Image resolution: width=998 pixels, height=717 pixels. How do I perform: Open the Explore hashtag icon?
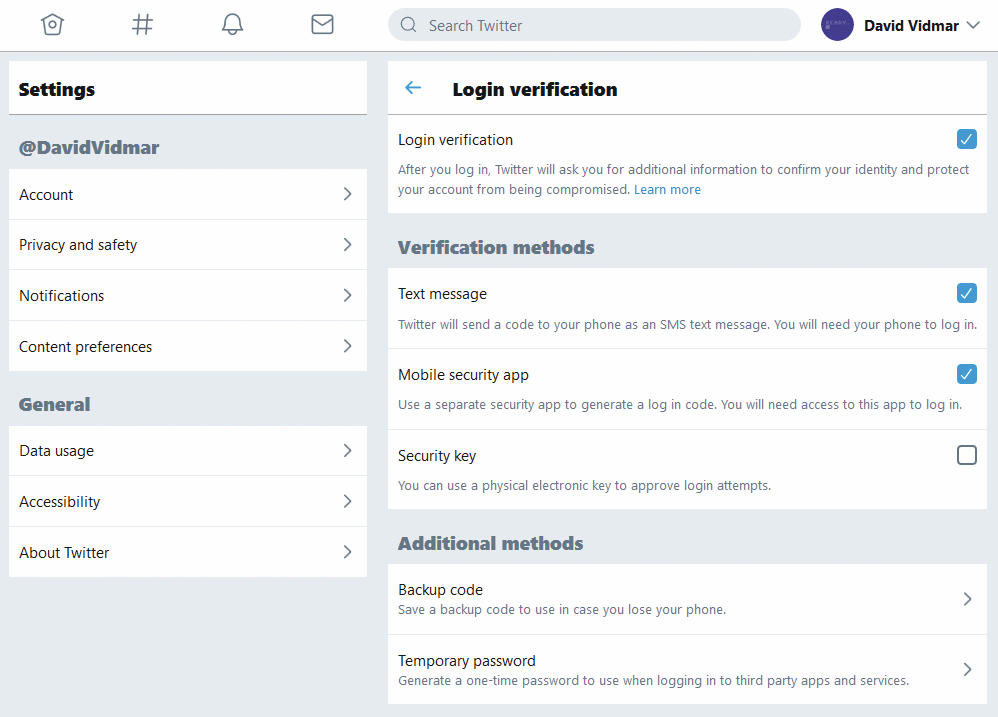142,25
